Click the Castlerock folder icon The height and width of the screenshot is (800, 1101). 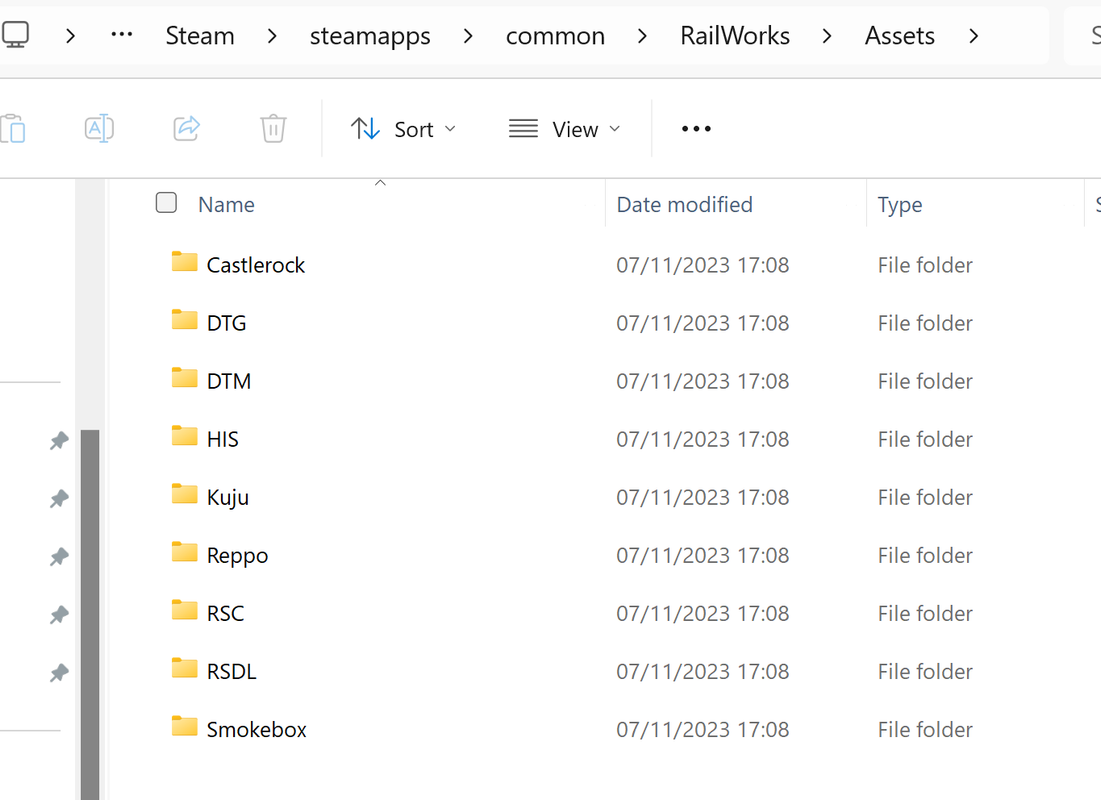click(185, 262)
